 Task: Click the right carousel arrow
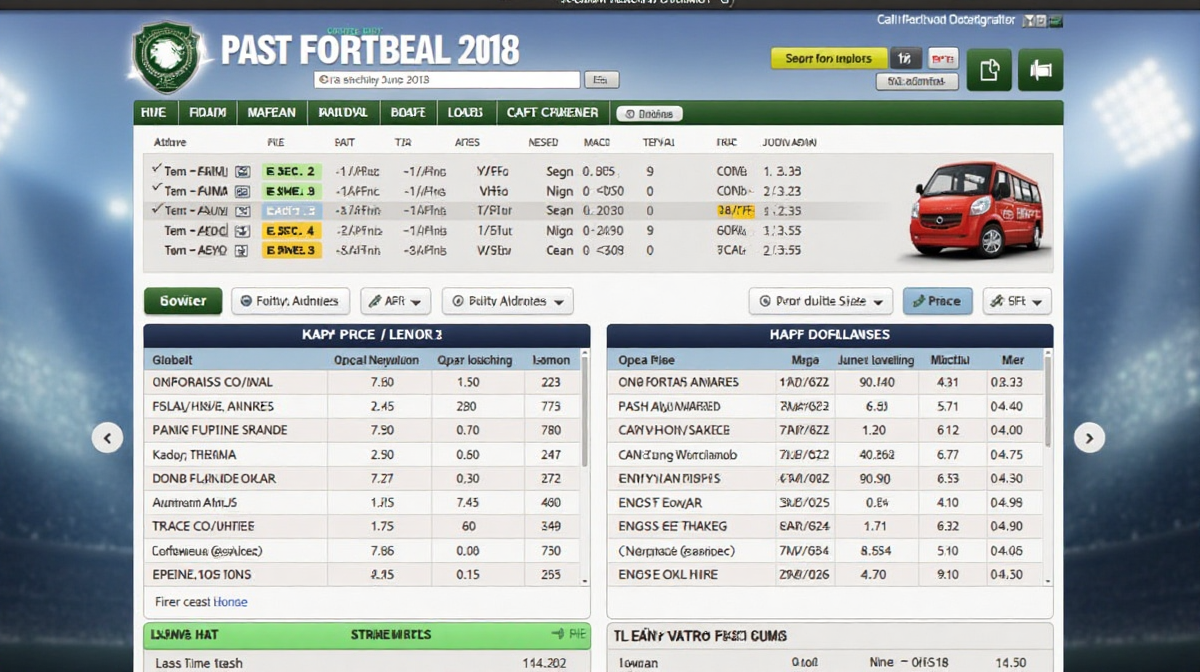click(1089, 437)
